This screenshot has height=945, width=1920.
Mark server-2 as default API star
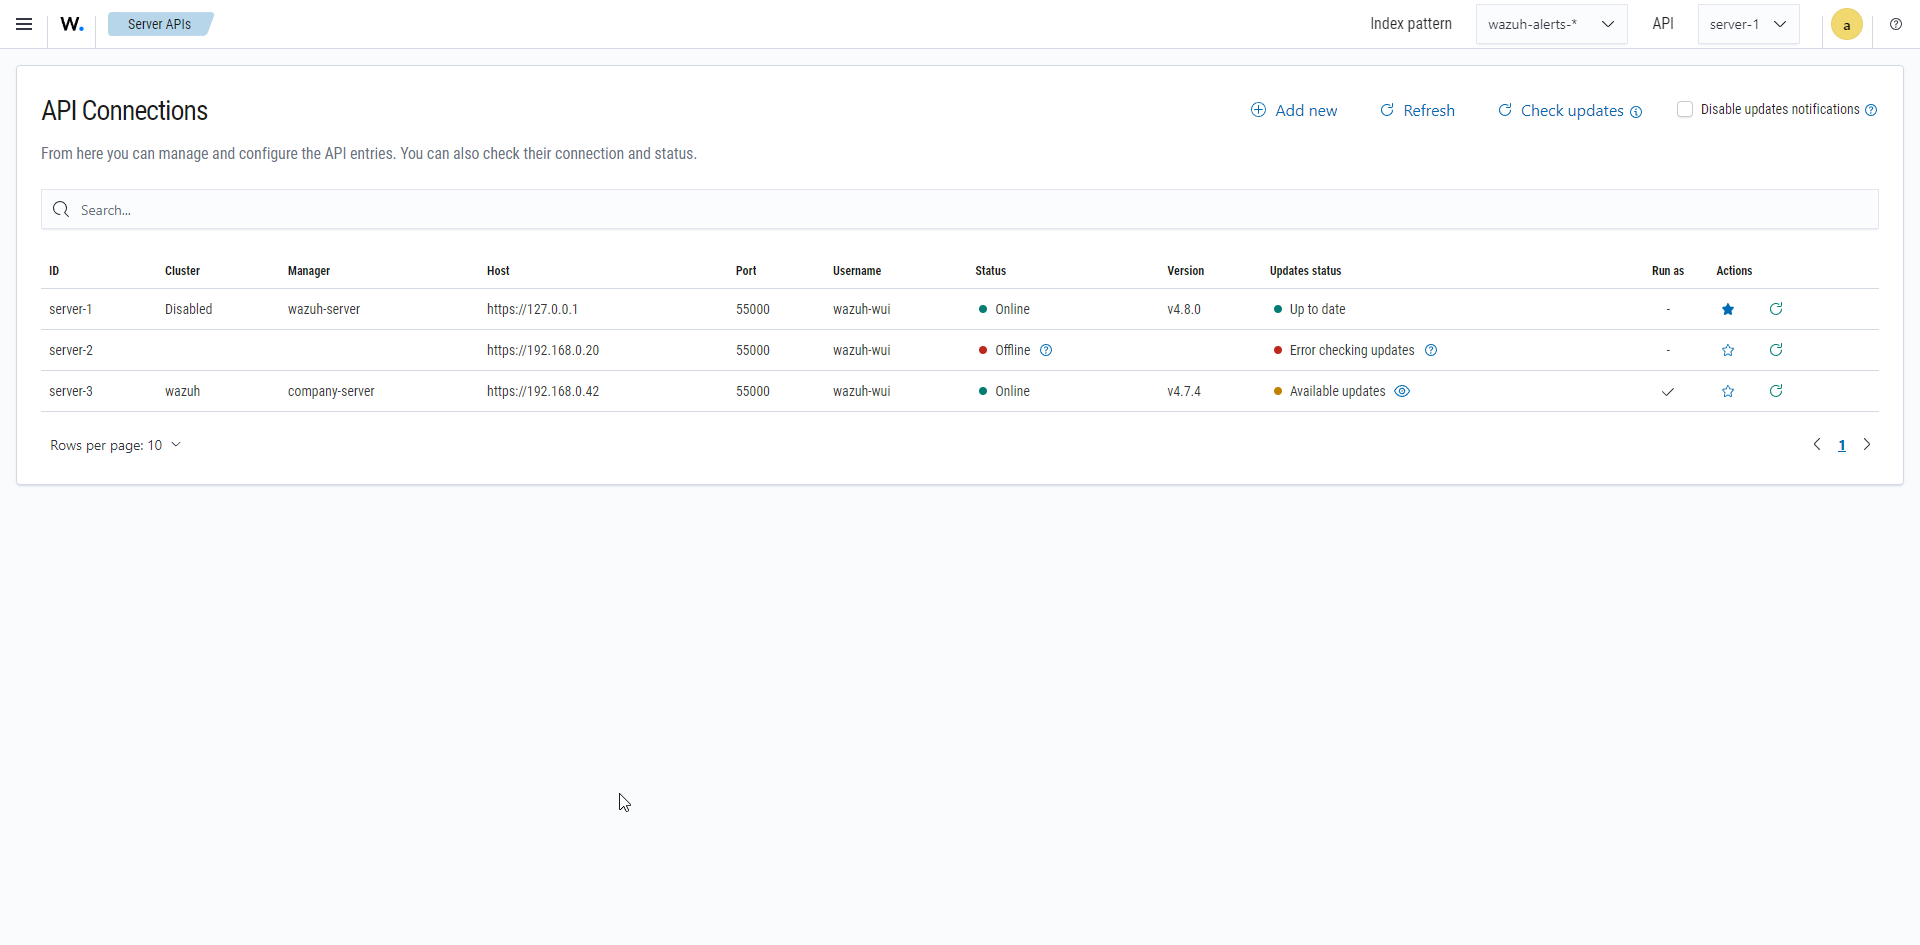(1727, 350)
